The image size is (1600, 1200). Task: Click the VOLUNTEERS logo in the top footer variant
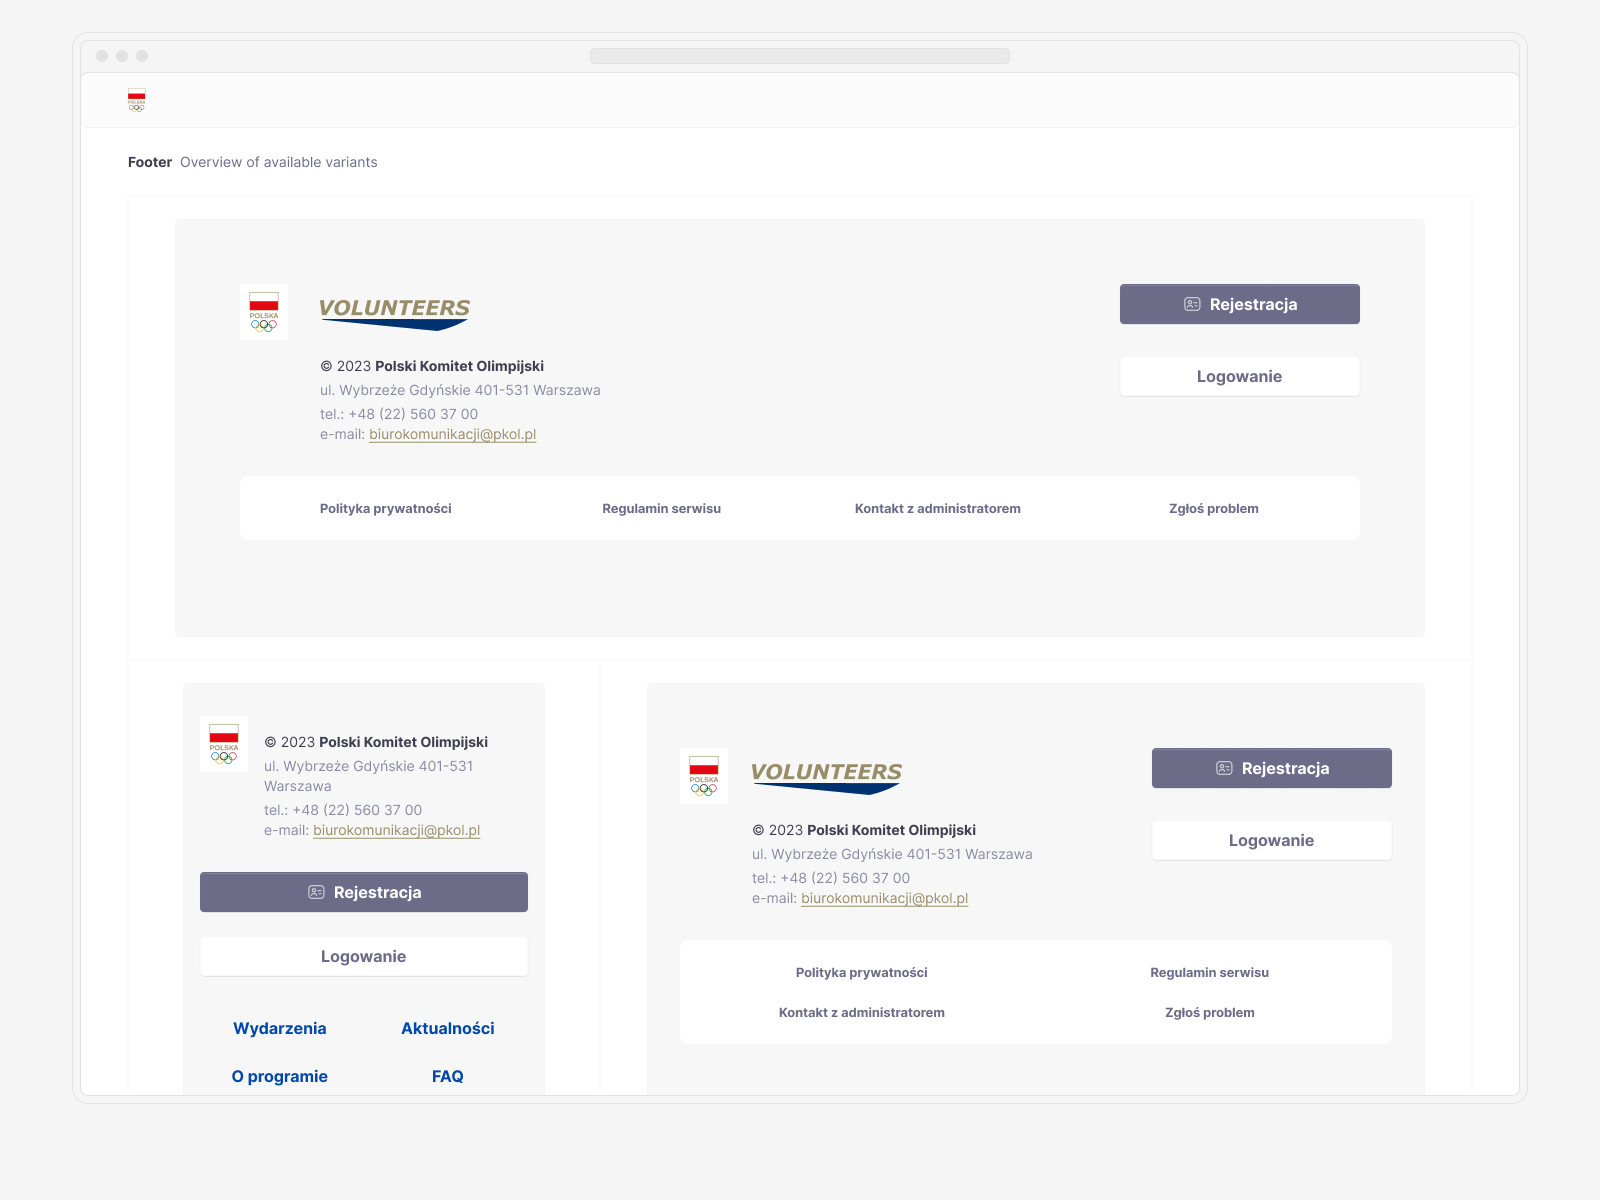tap(394, 314)
